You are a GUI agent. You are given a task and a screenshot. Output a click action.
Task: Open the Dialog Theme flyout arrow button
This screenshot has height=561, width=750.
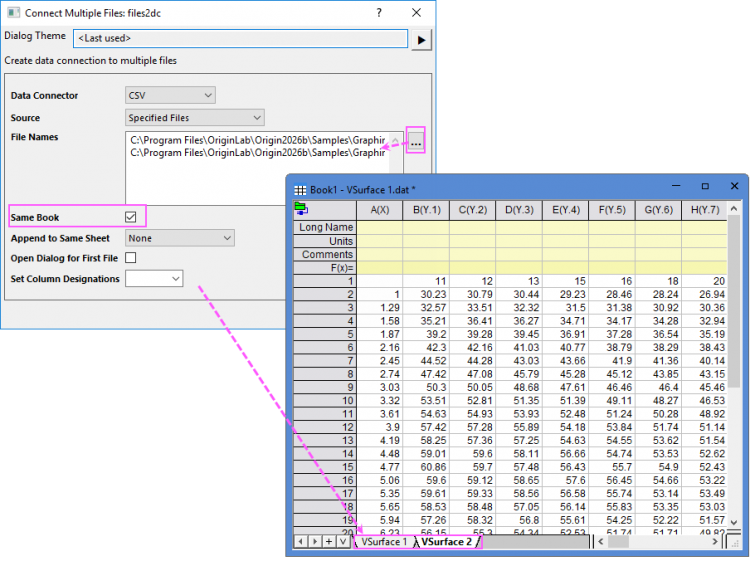point(421,40)
